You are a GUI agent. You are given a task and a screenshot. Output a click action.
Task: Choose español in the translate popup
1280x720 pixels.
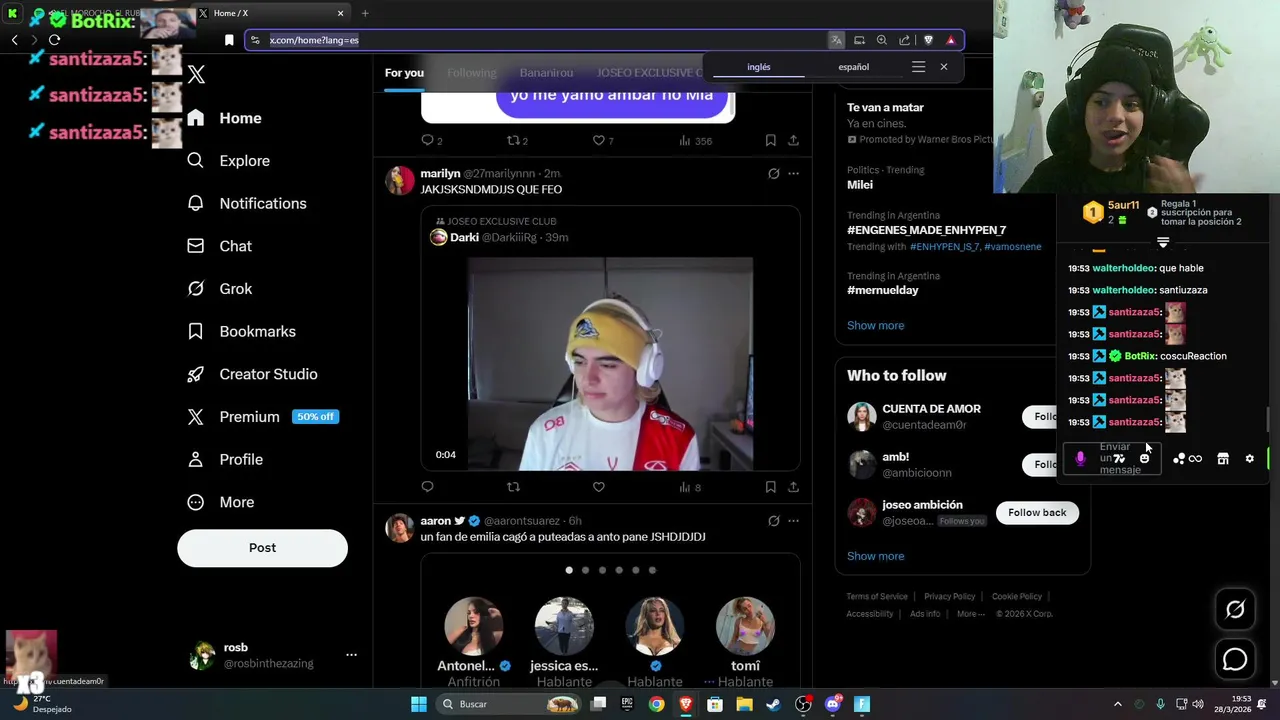click(x=853, y=67)
